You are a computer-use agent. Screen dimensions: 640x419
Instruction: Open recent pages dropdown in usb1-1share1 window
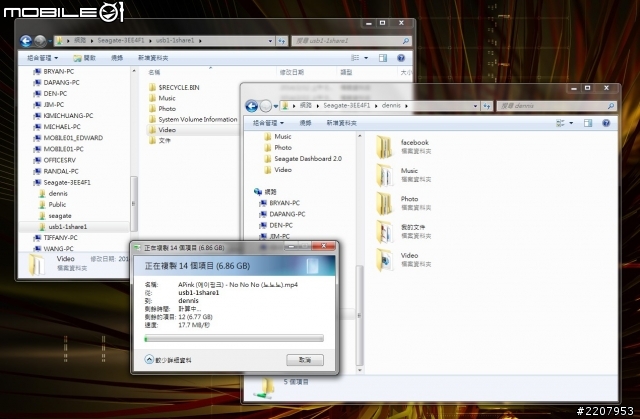tap(50, 41)
